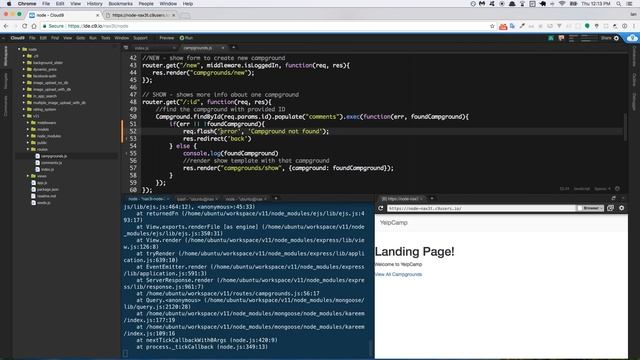Expand the views folder

click(28, 176)
